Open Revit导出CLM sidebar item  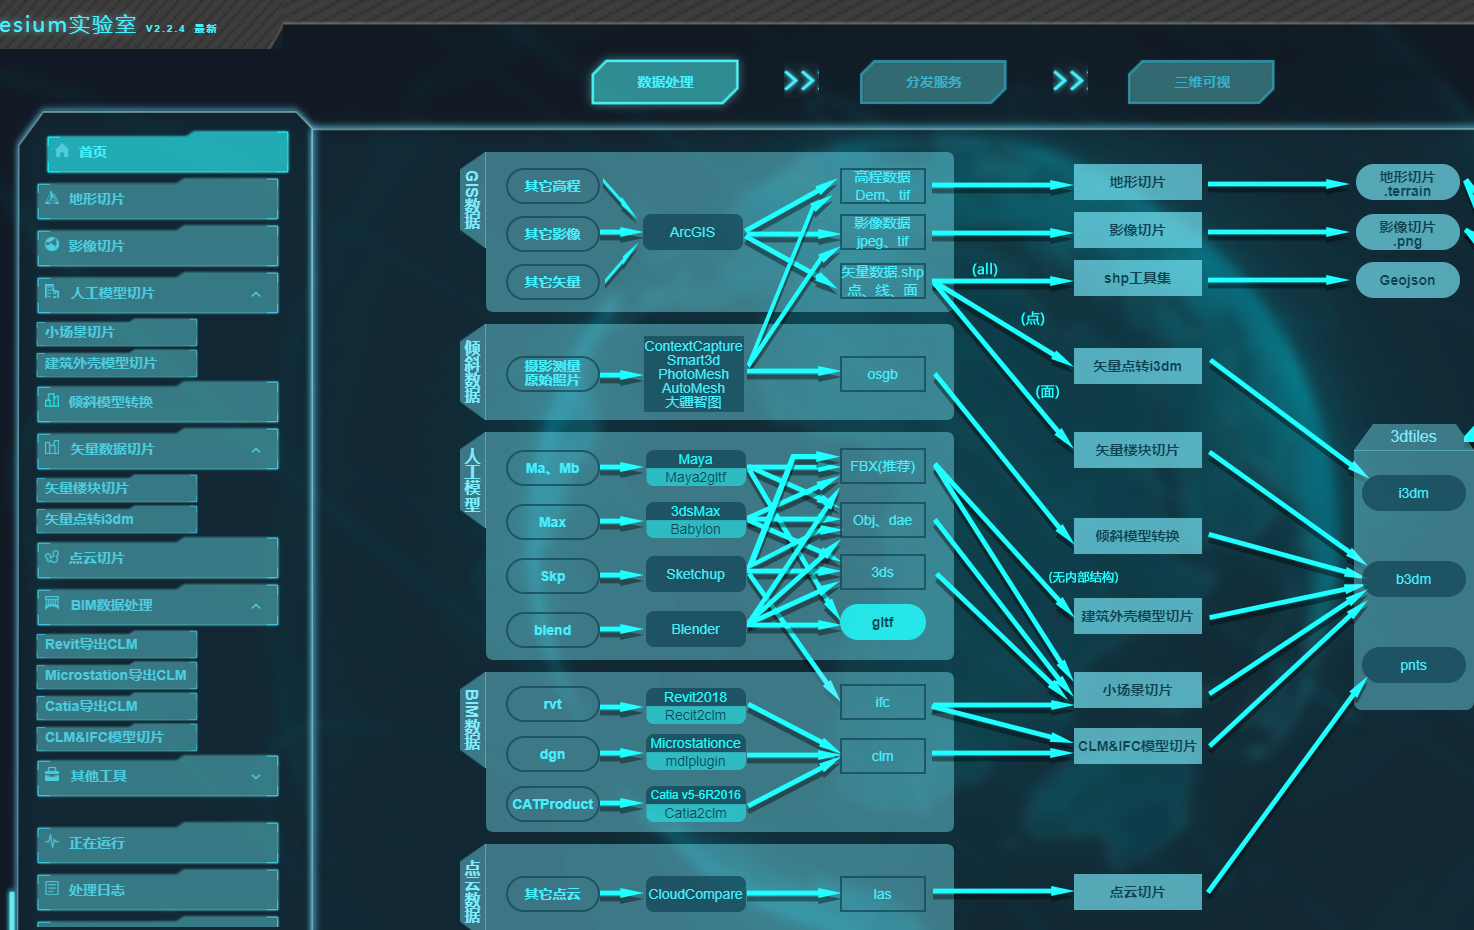coord(117,644)
